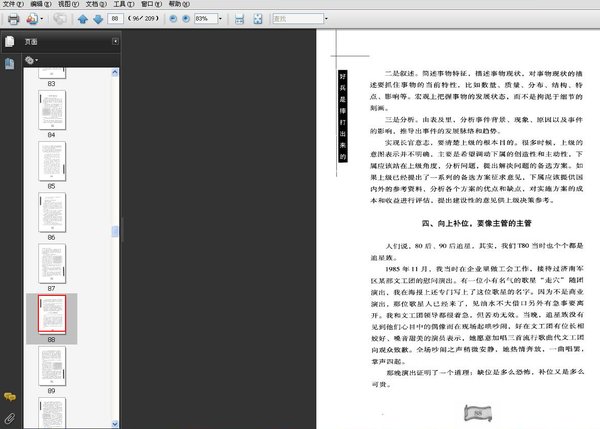Select page 84 thumbnail
600x429 pixels.
[x=52, y=110]
